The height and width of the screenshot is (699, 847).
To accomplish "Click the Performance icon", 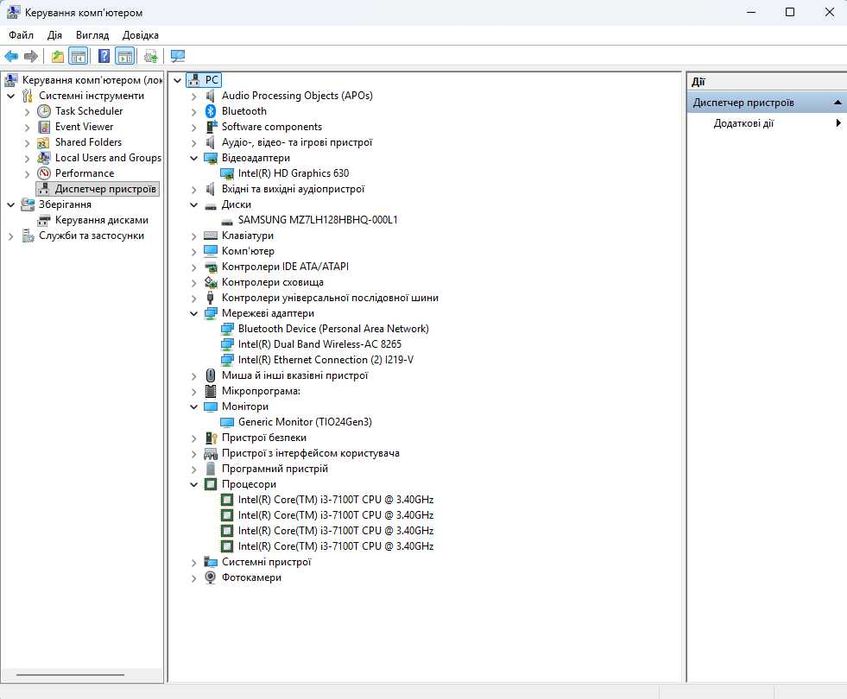I will click(x=44, y=173).
